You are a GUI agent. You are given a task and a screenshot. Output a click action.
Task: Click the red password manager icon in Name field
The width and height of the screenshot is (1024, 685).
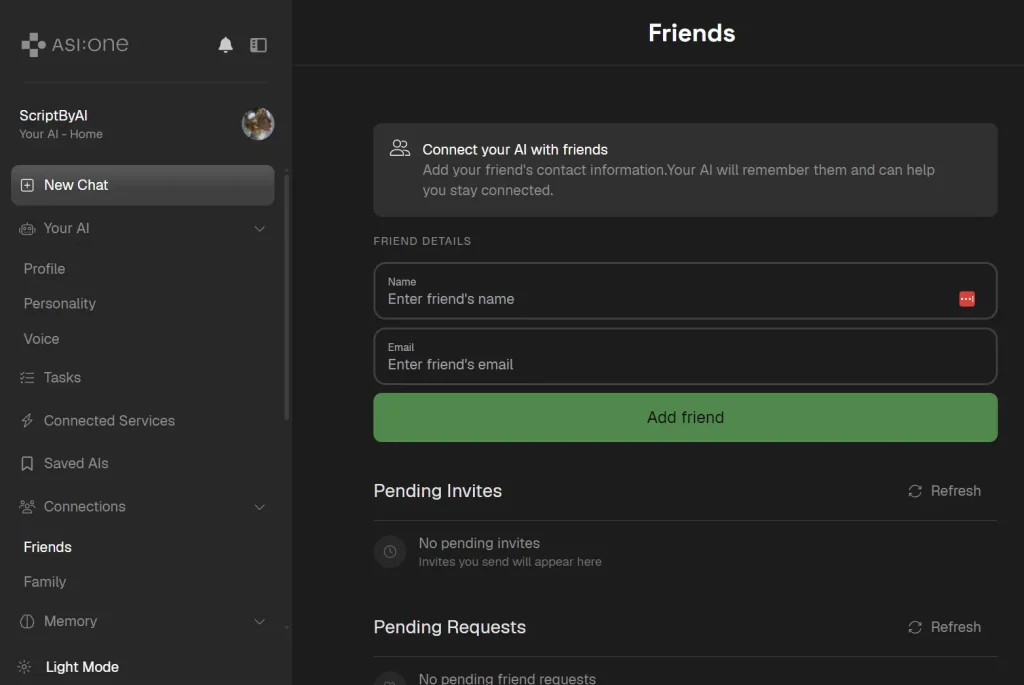point(966,299)
